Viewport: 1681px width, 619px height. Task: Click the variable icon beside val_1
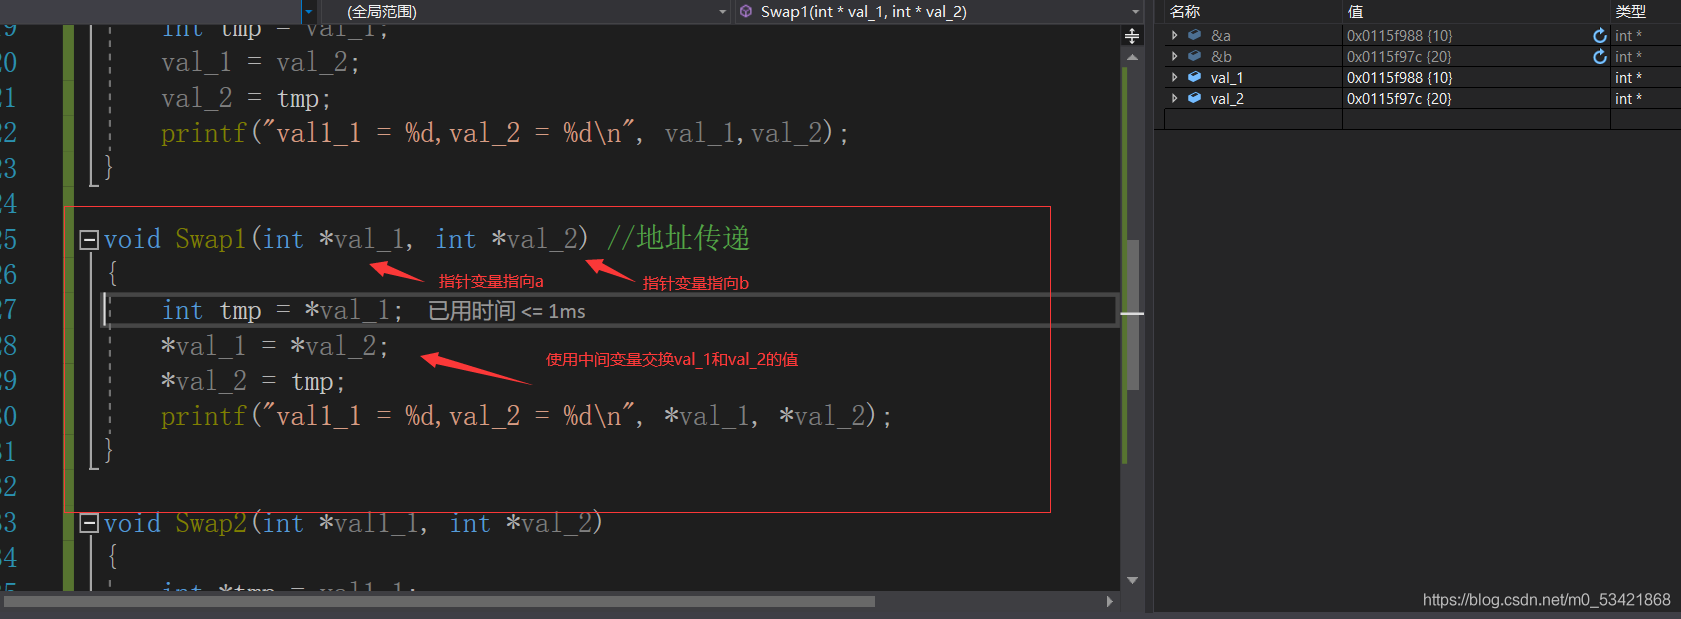point(1194,77)
